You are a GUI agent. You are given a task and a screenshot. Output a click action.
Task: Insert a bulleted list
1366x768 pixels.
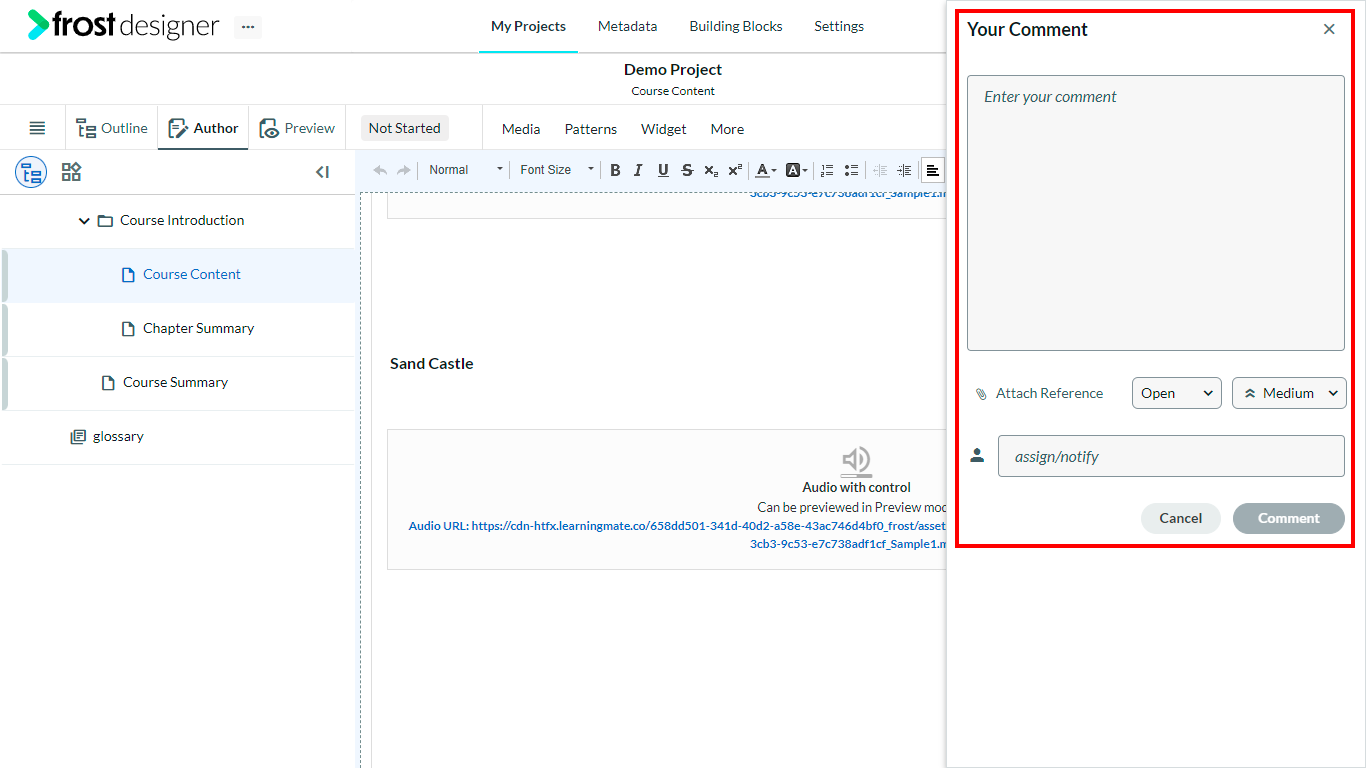(x=851, y=170)
